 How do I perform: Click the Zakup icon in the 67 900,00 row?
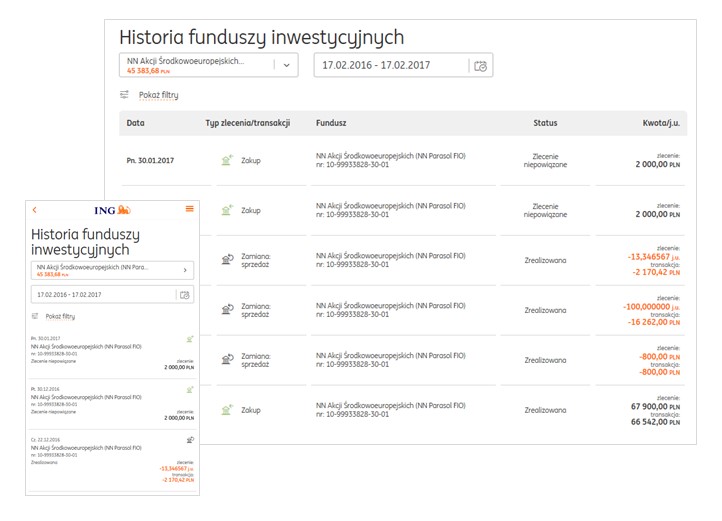tap(227, 410)
